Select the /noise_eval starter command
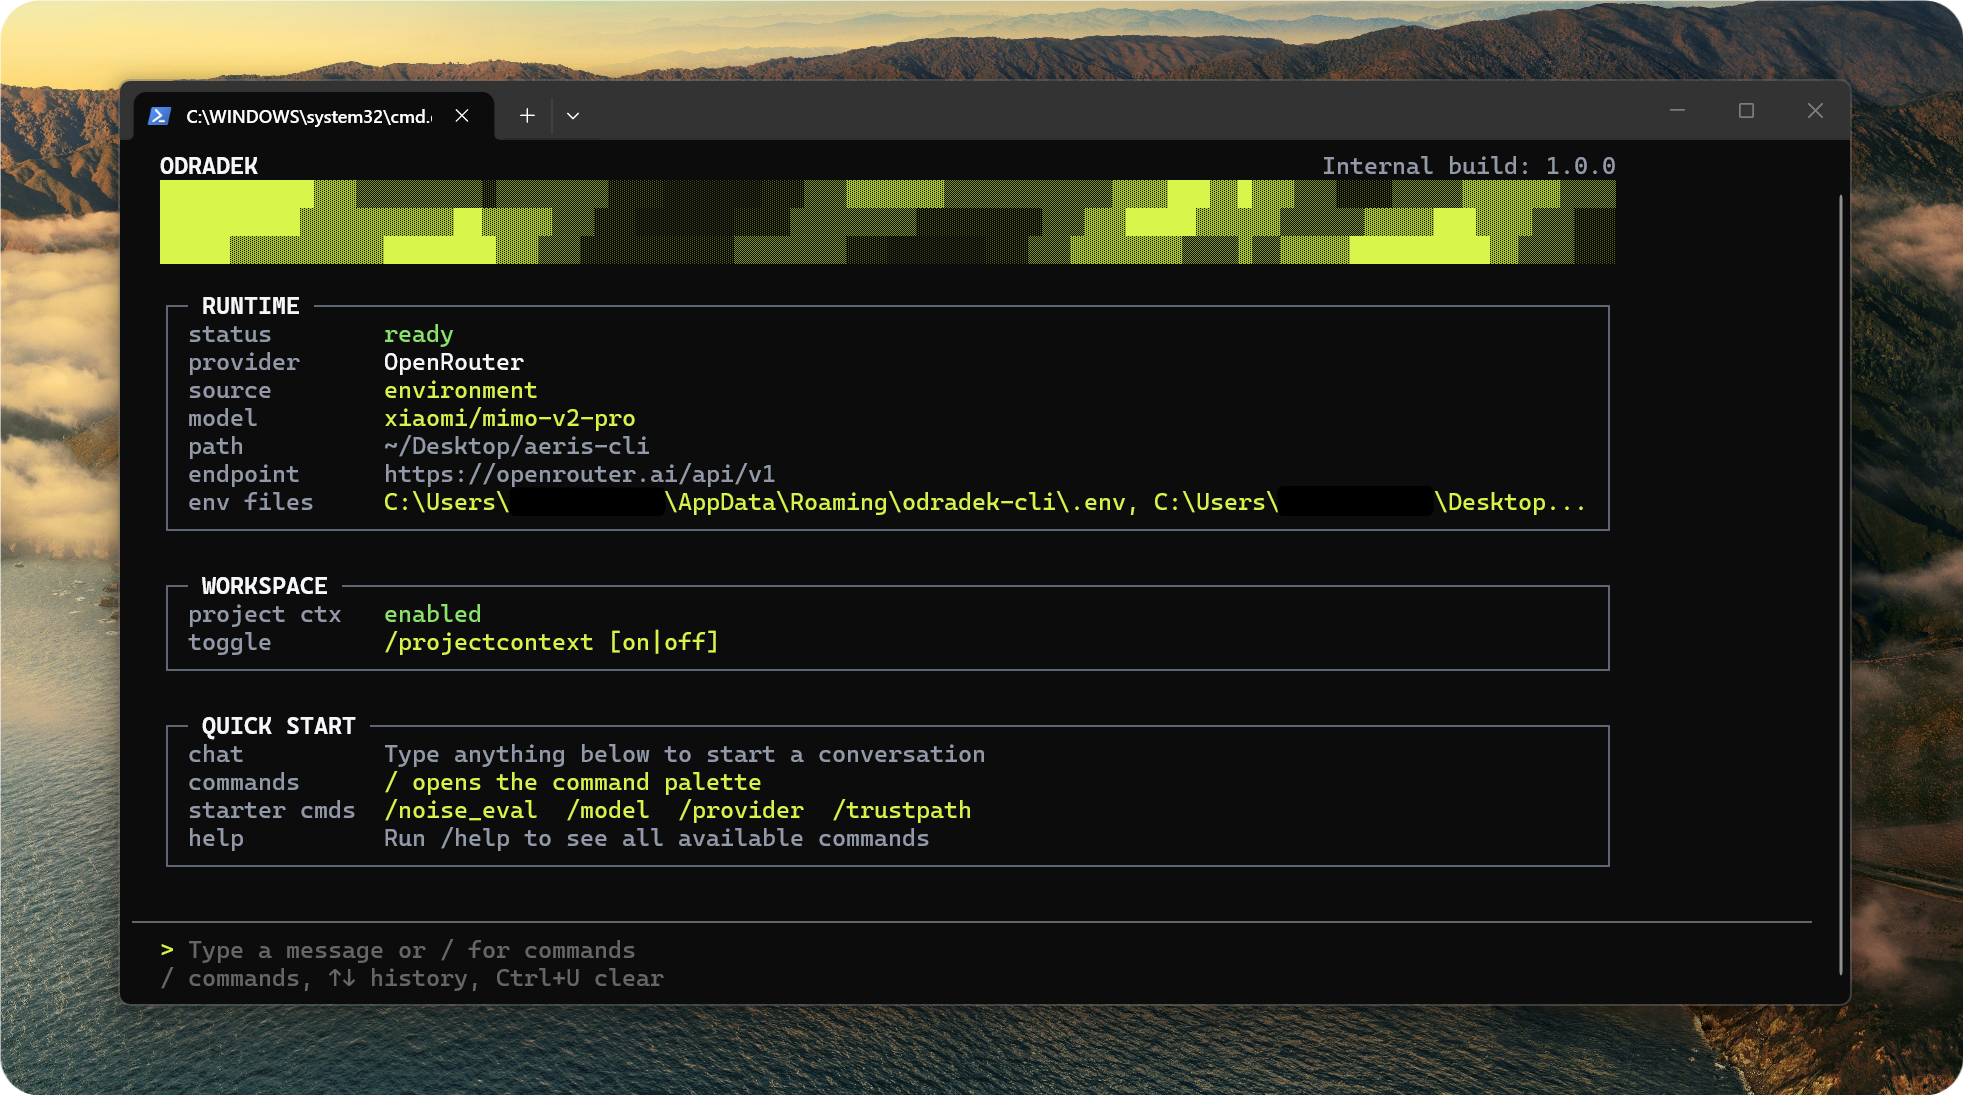 tap(460, 810)
